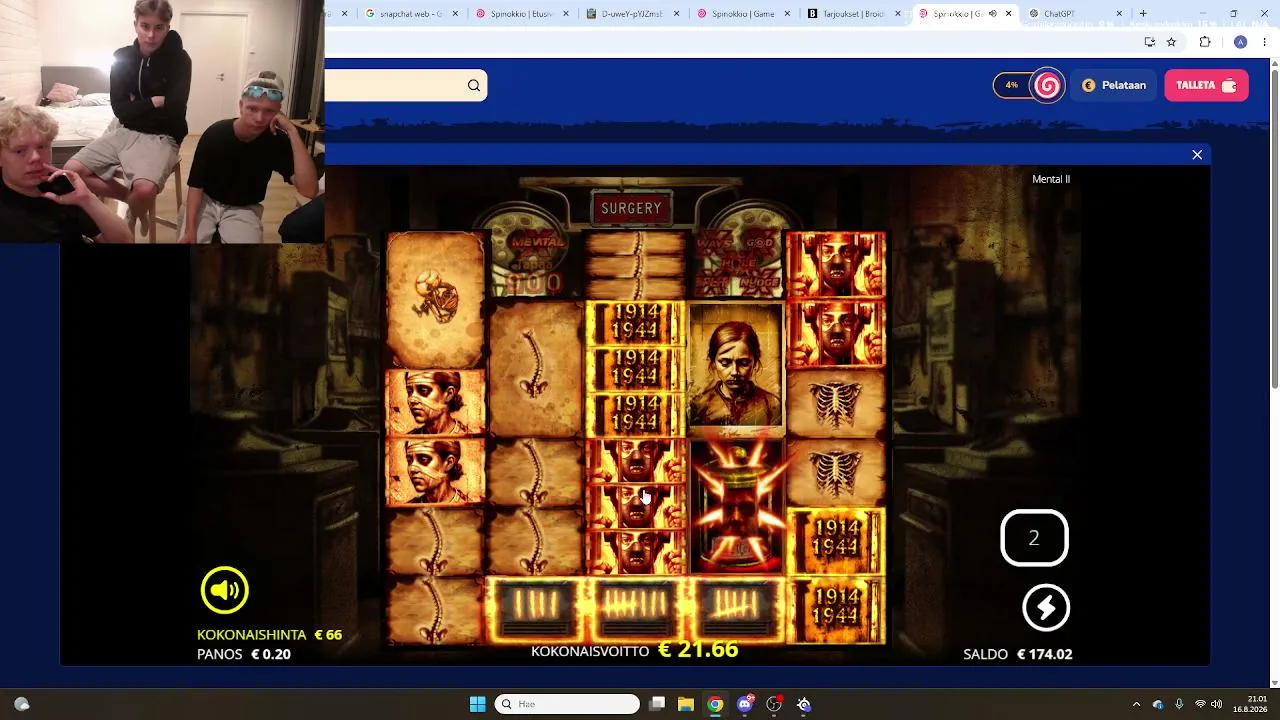Click the portrait of the girl symbol
This screenshot has height=720, width=1280.
(x=736, y=368)
